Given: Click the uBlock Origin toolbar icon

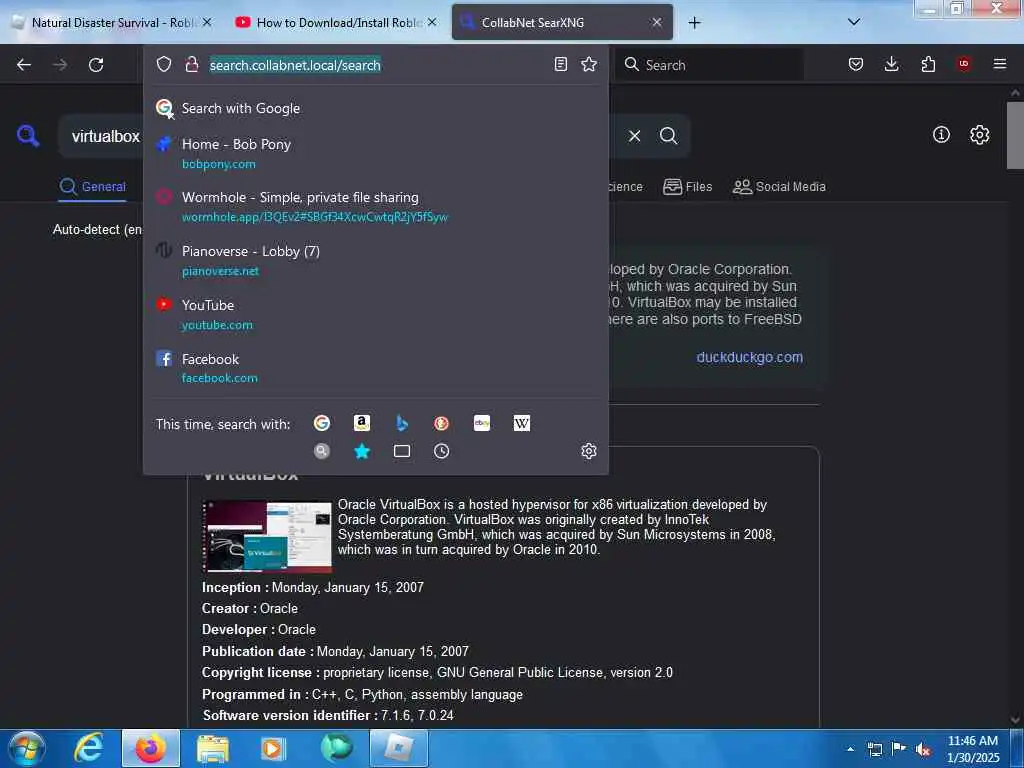Looking at the screenshot, I should tap(964, 64).
